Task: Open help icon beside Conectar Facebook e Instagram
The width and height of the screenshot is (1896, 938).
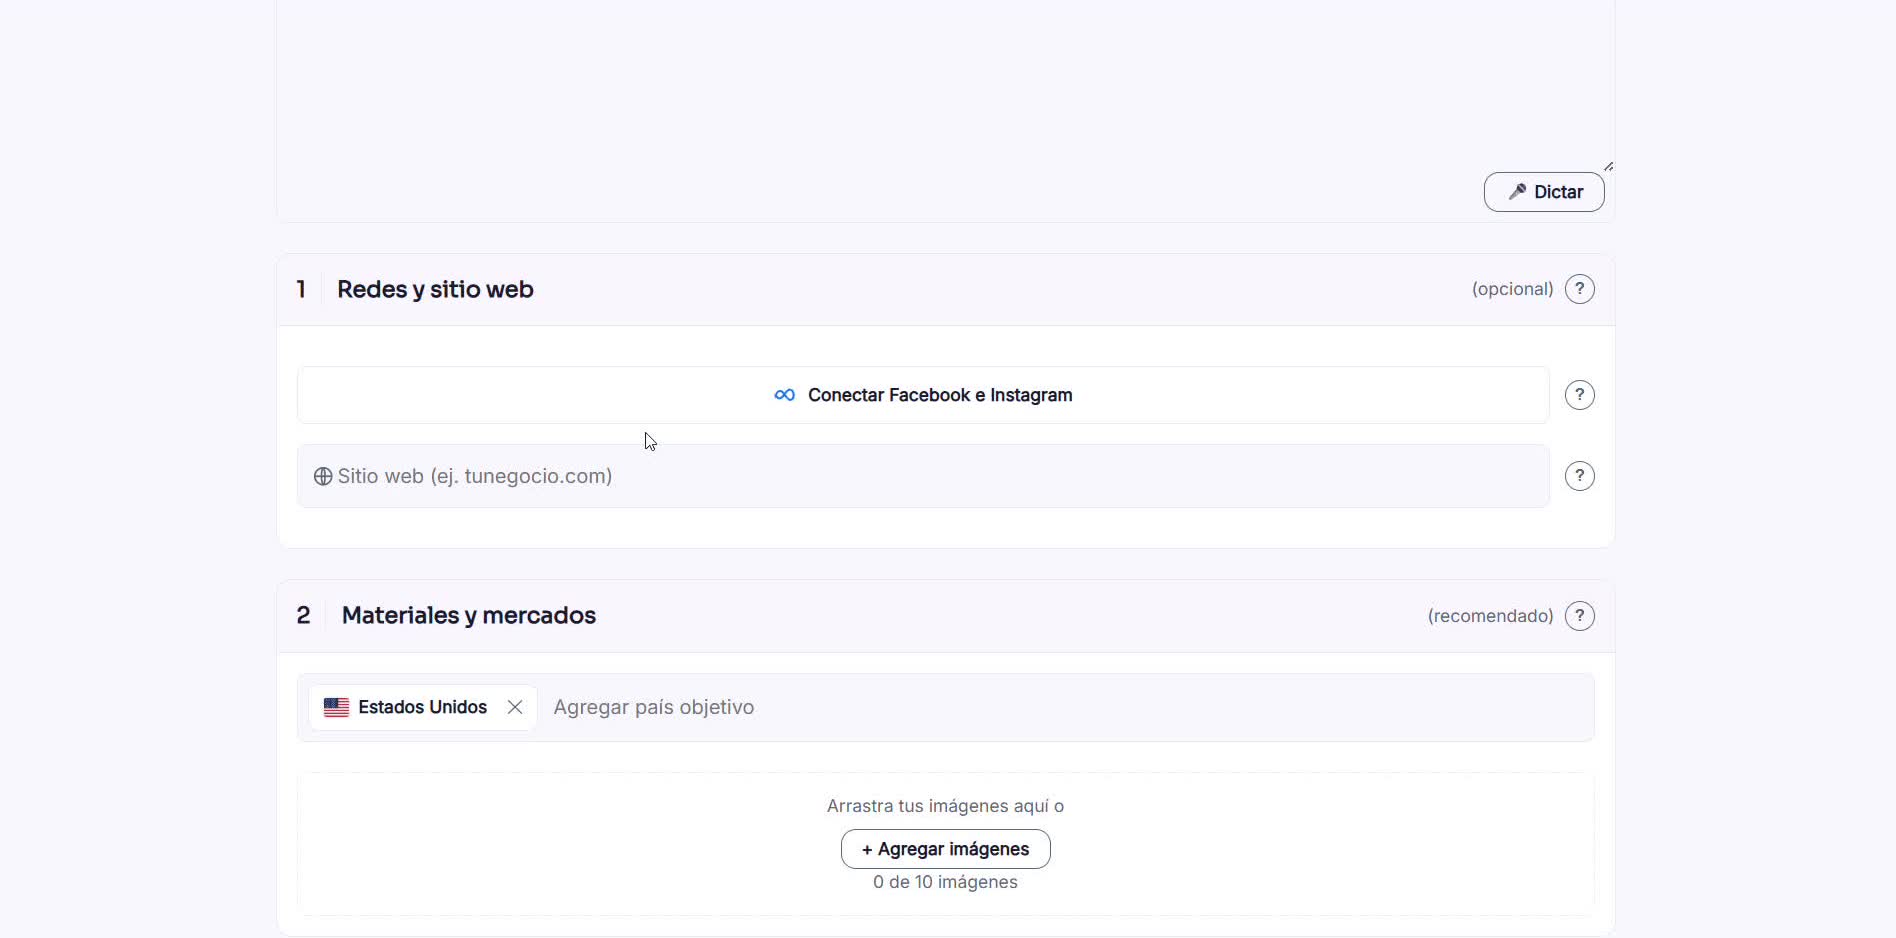Action: coord(1580,395)
